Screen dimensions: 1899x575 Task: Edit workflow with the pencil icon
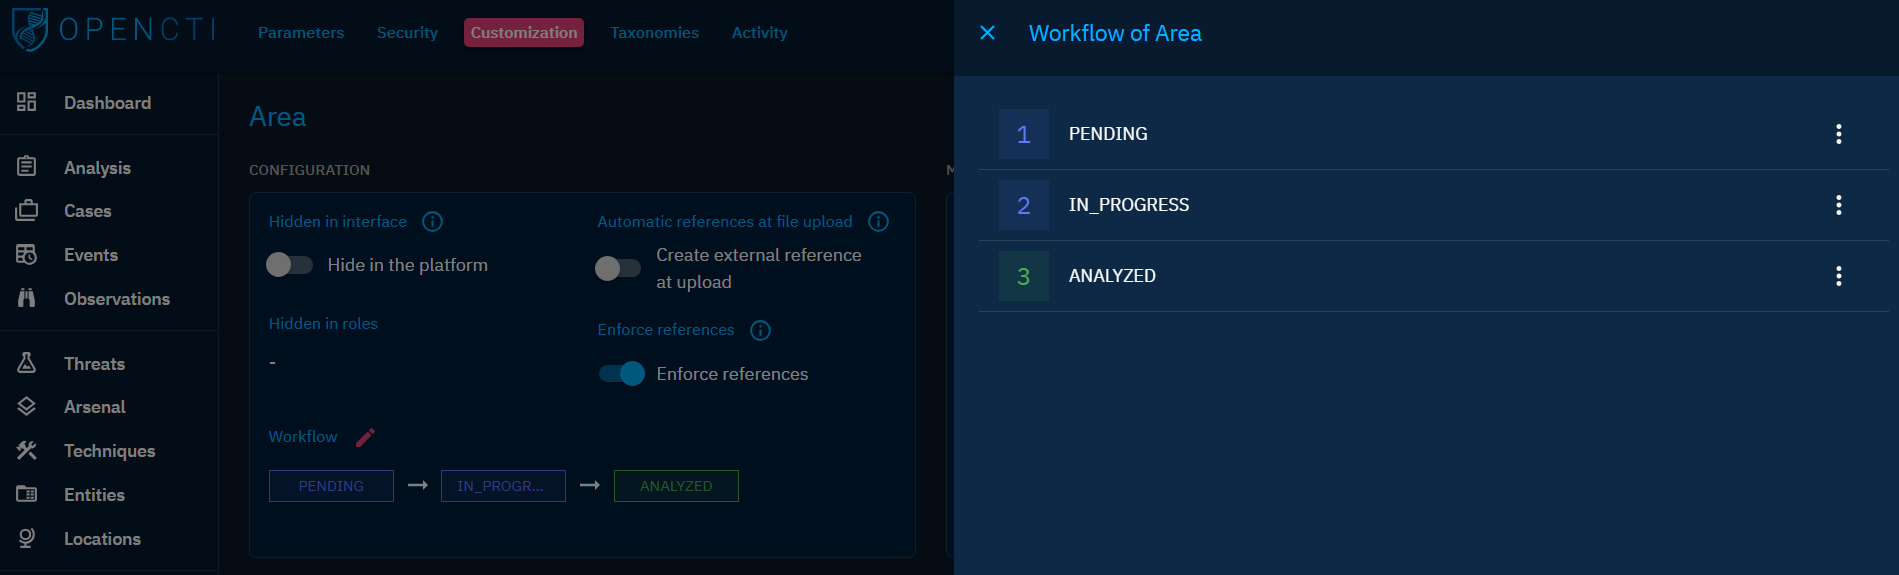click(365, 437)
